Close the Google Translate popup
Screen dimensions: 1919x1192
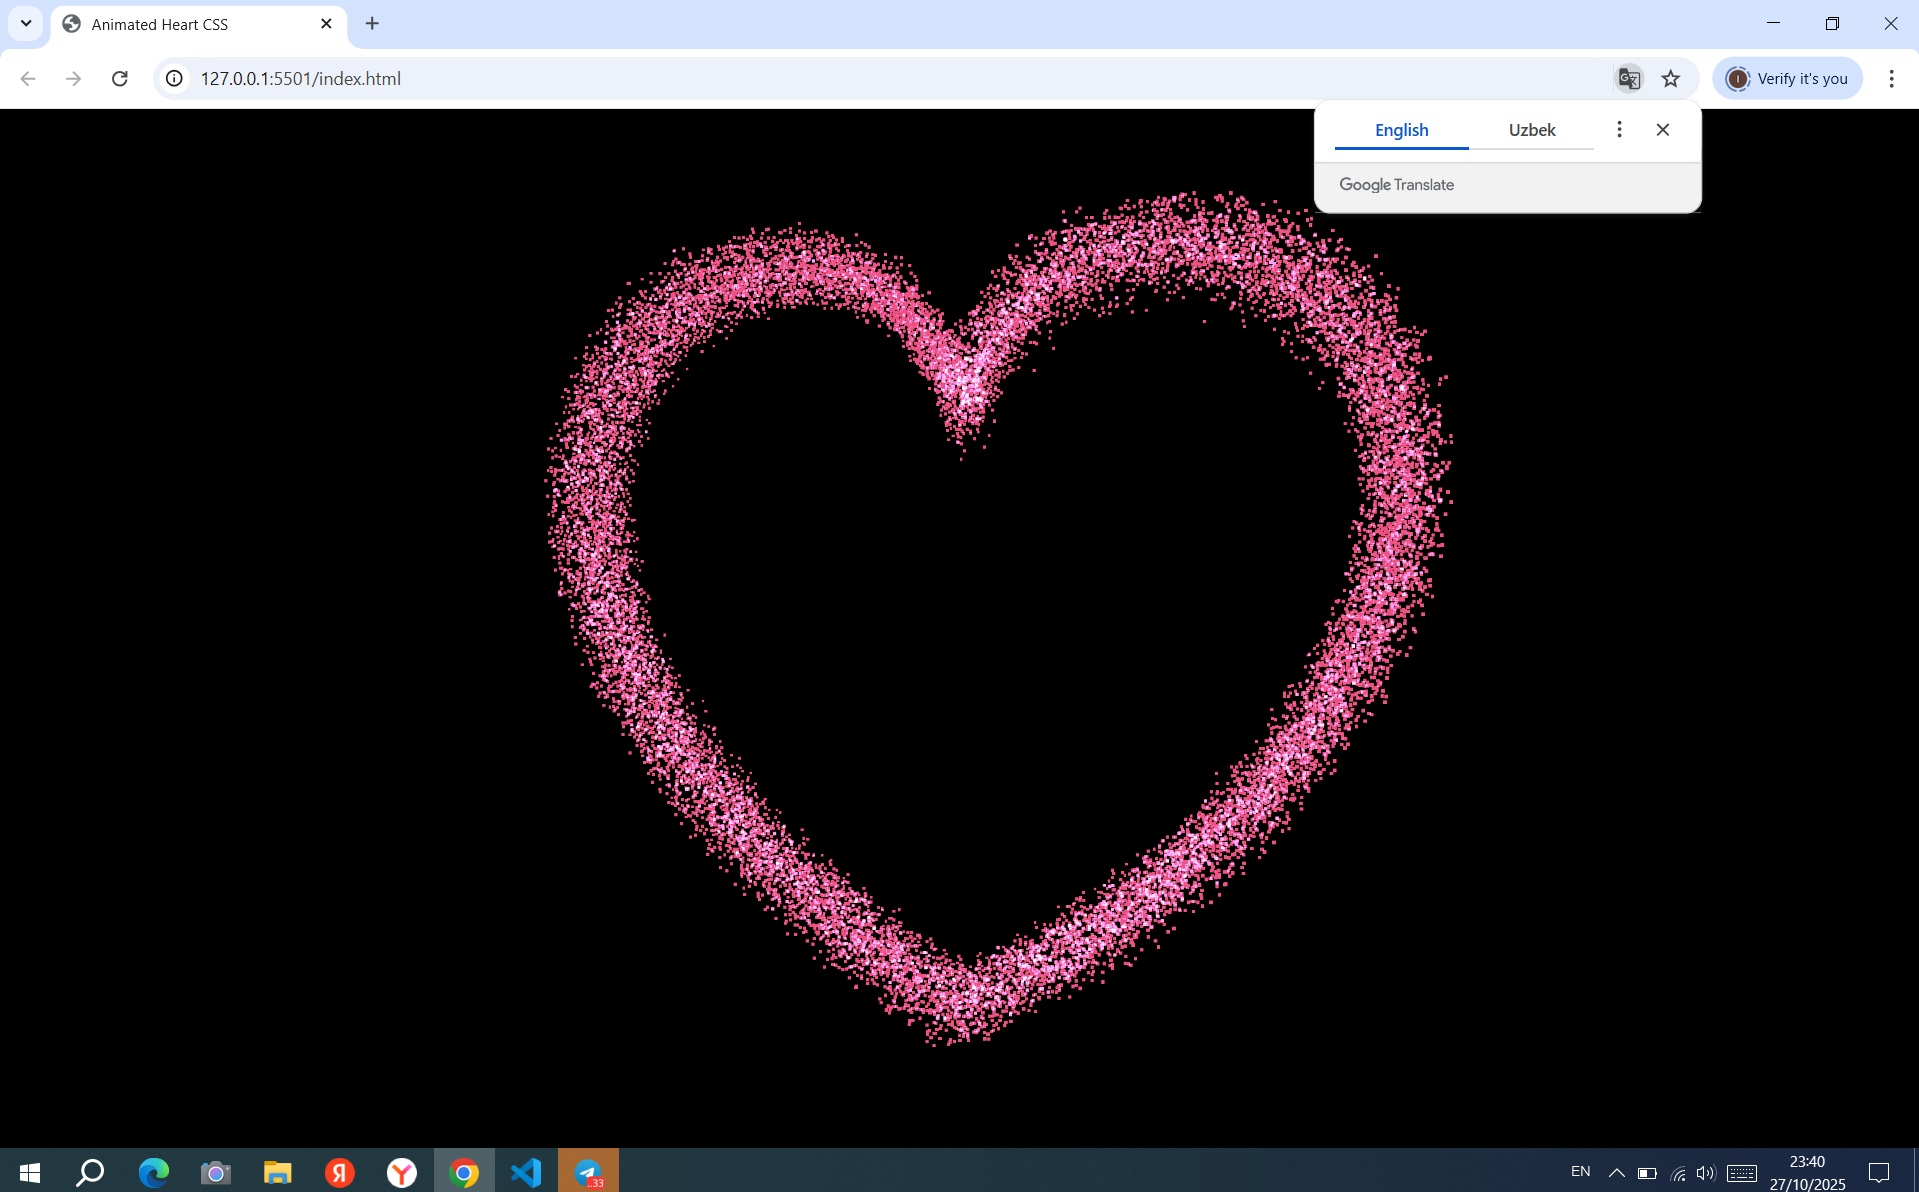[1663, 129]
